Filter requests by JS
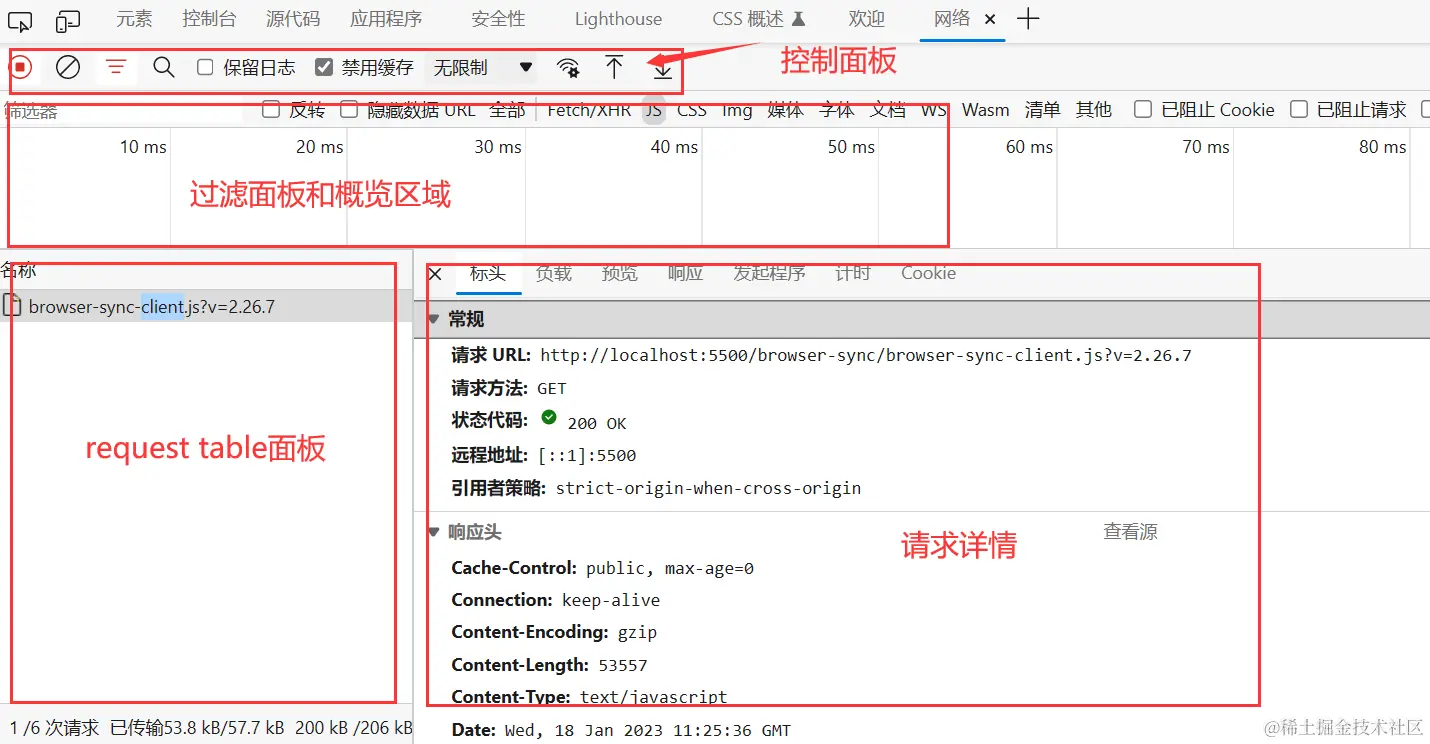 (653, 110)
